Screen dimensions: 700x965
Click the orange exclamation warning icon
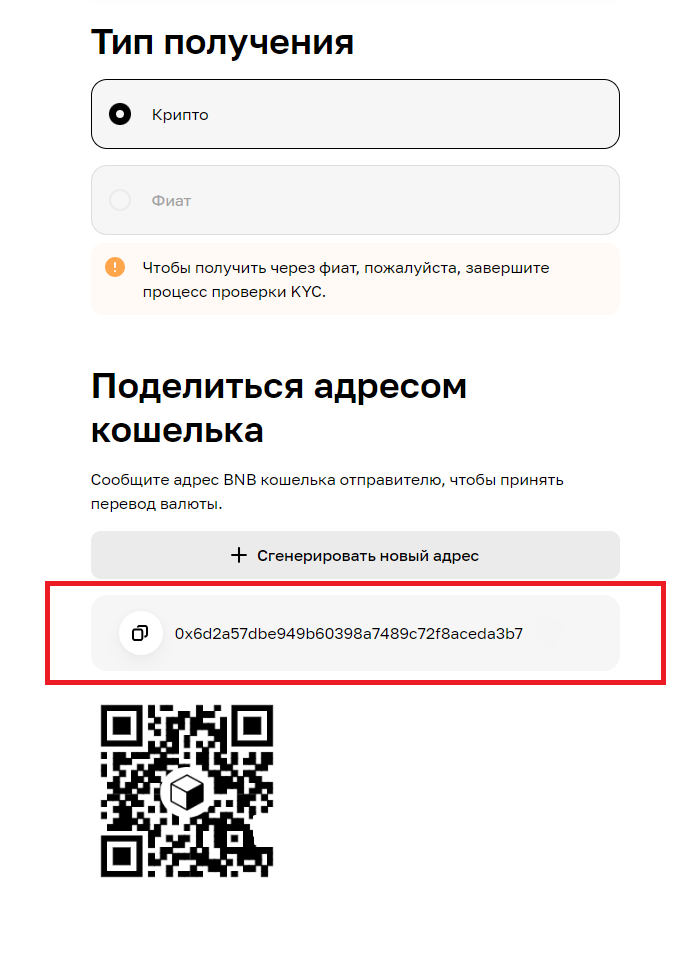click(x=115, y=267)
